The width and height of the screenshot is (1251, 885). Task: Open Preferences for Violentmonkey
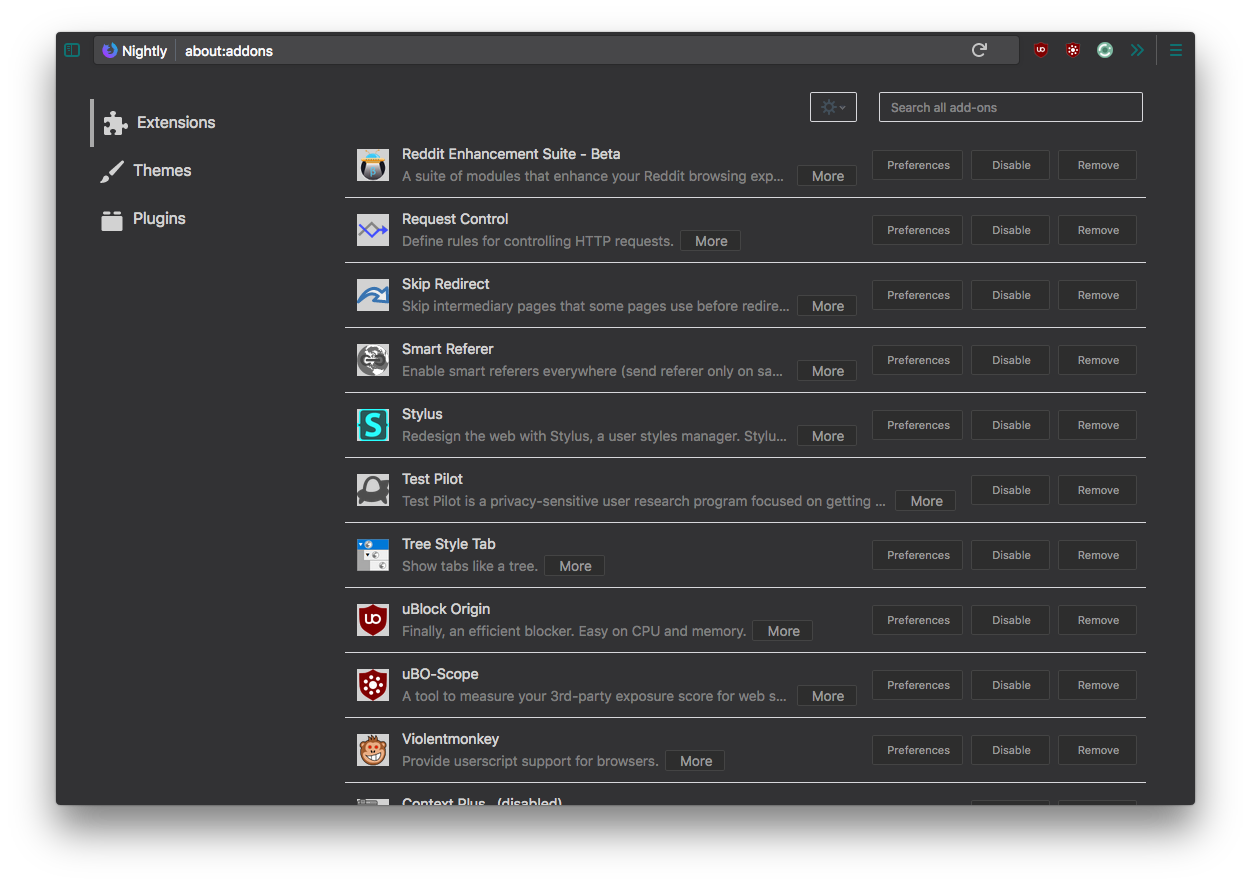pyautogui.click(x=918, y=750)
